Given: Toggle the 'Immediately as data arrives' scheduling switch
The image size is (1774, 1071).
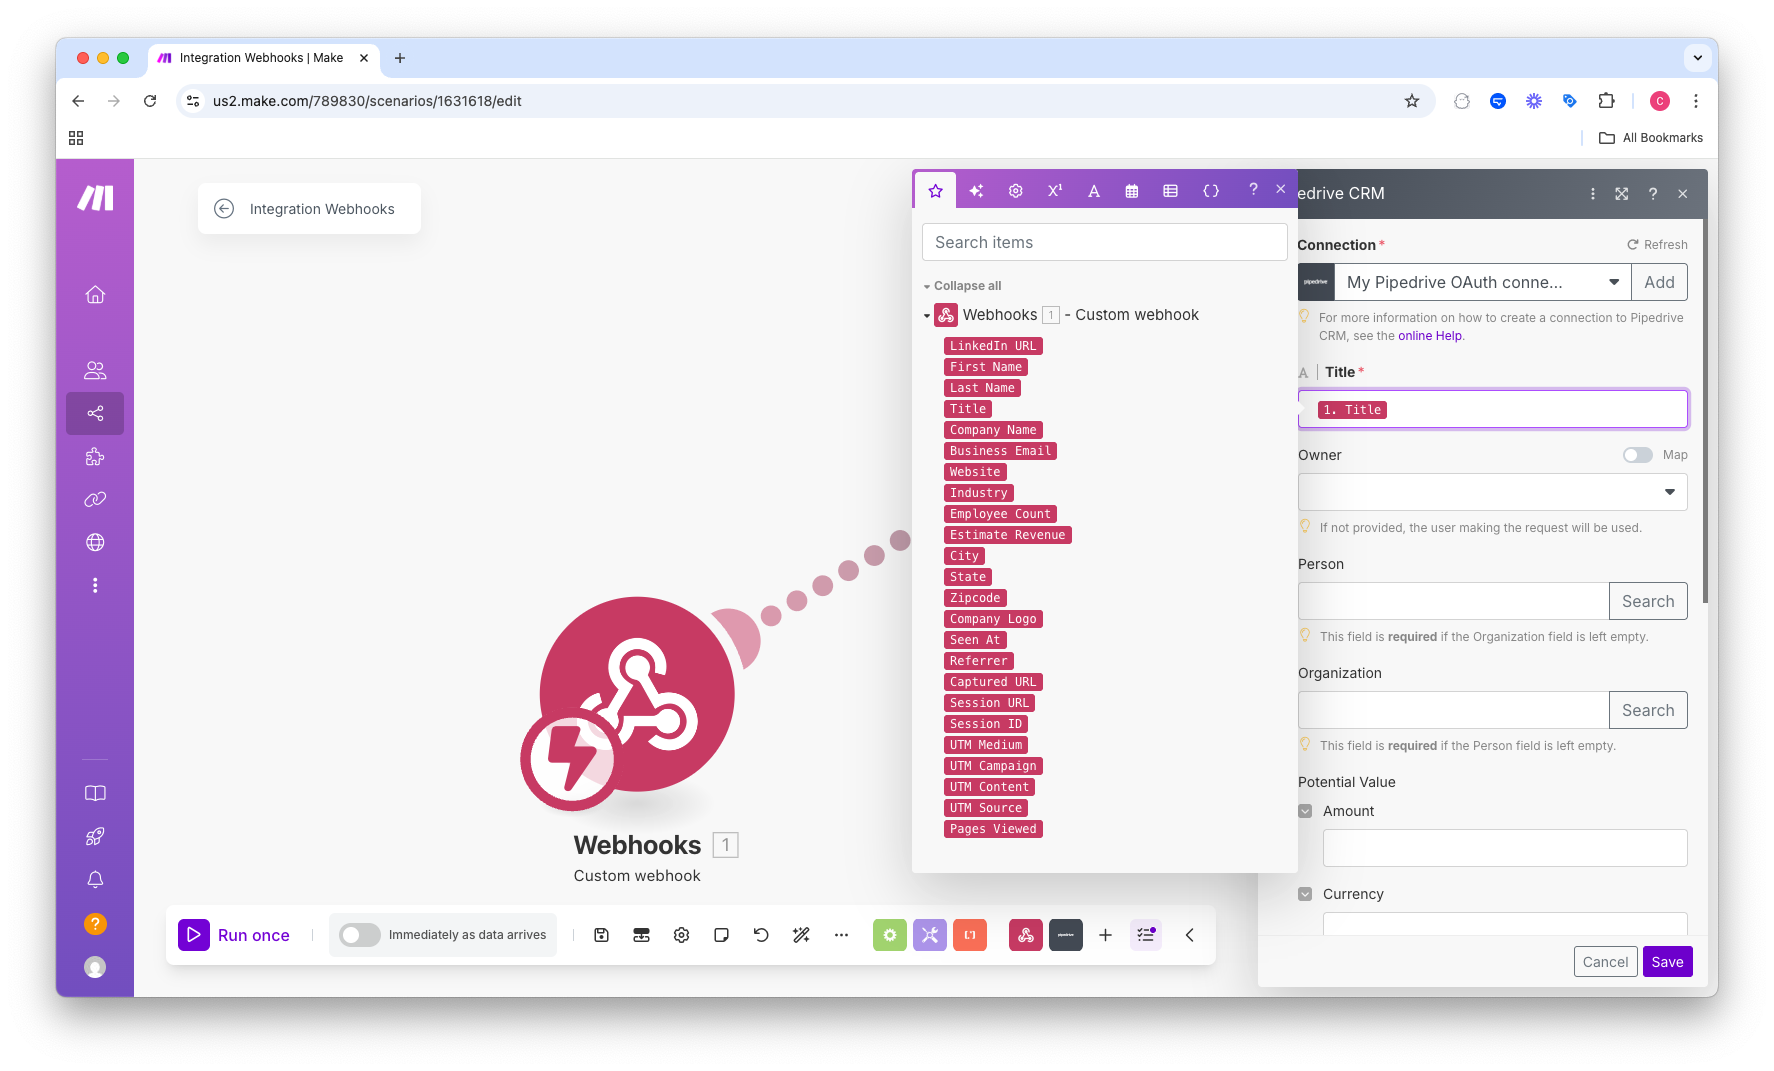Looking at the screenshot, I should coord(359,935).
